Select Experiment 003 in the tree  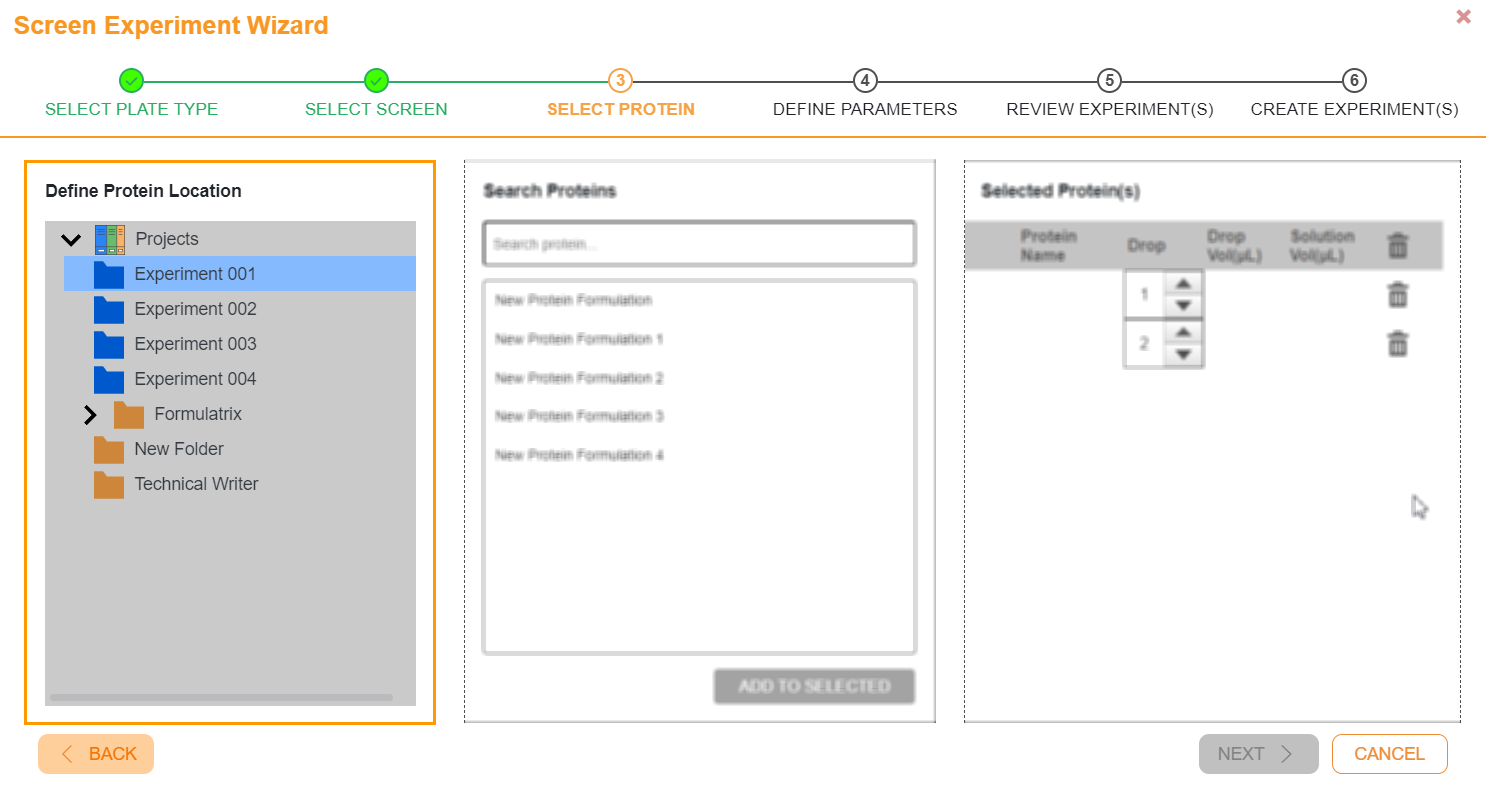pyautogui.click(x=195, y=344)
